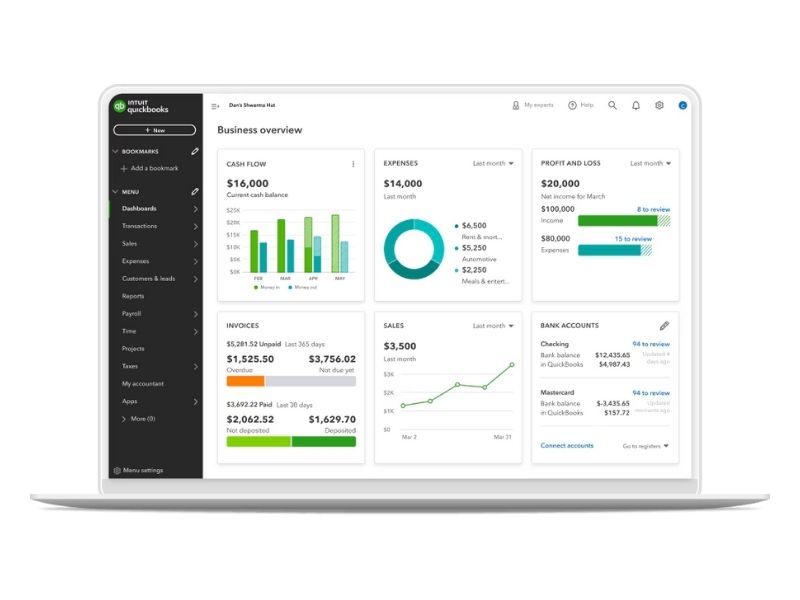Click the Dan's company name header
This screenshot has height=600, width=800.
[x=252, y=105]
